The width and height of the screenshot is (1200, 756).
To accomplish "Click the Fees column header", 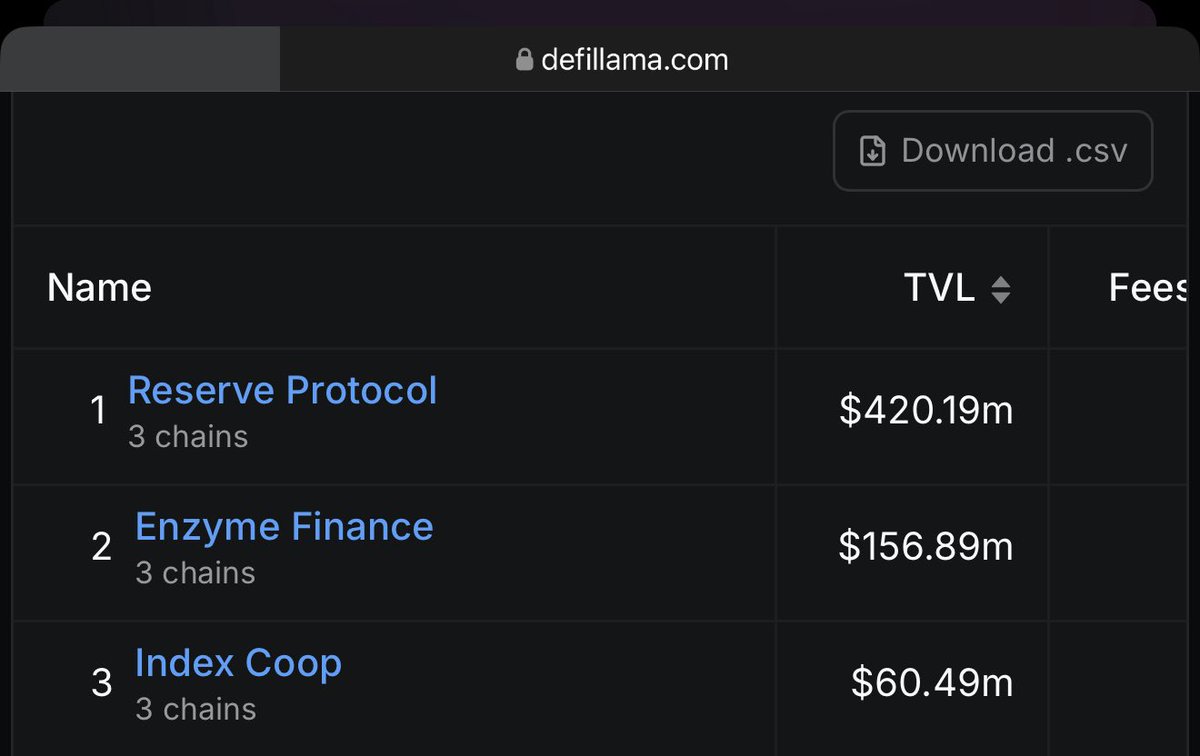I will tap(1148, 288).
